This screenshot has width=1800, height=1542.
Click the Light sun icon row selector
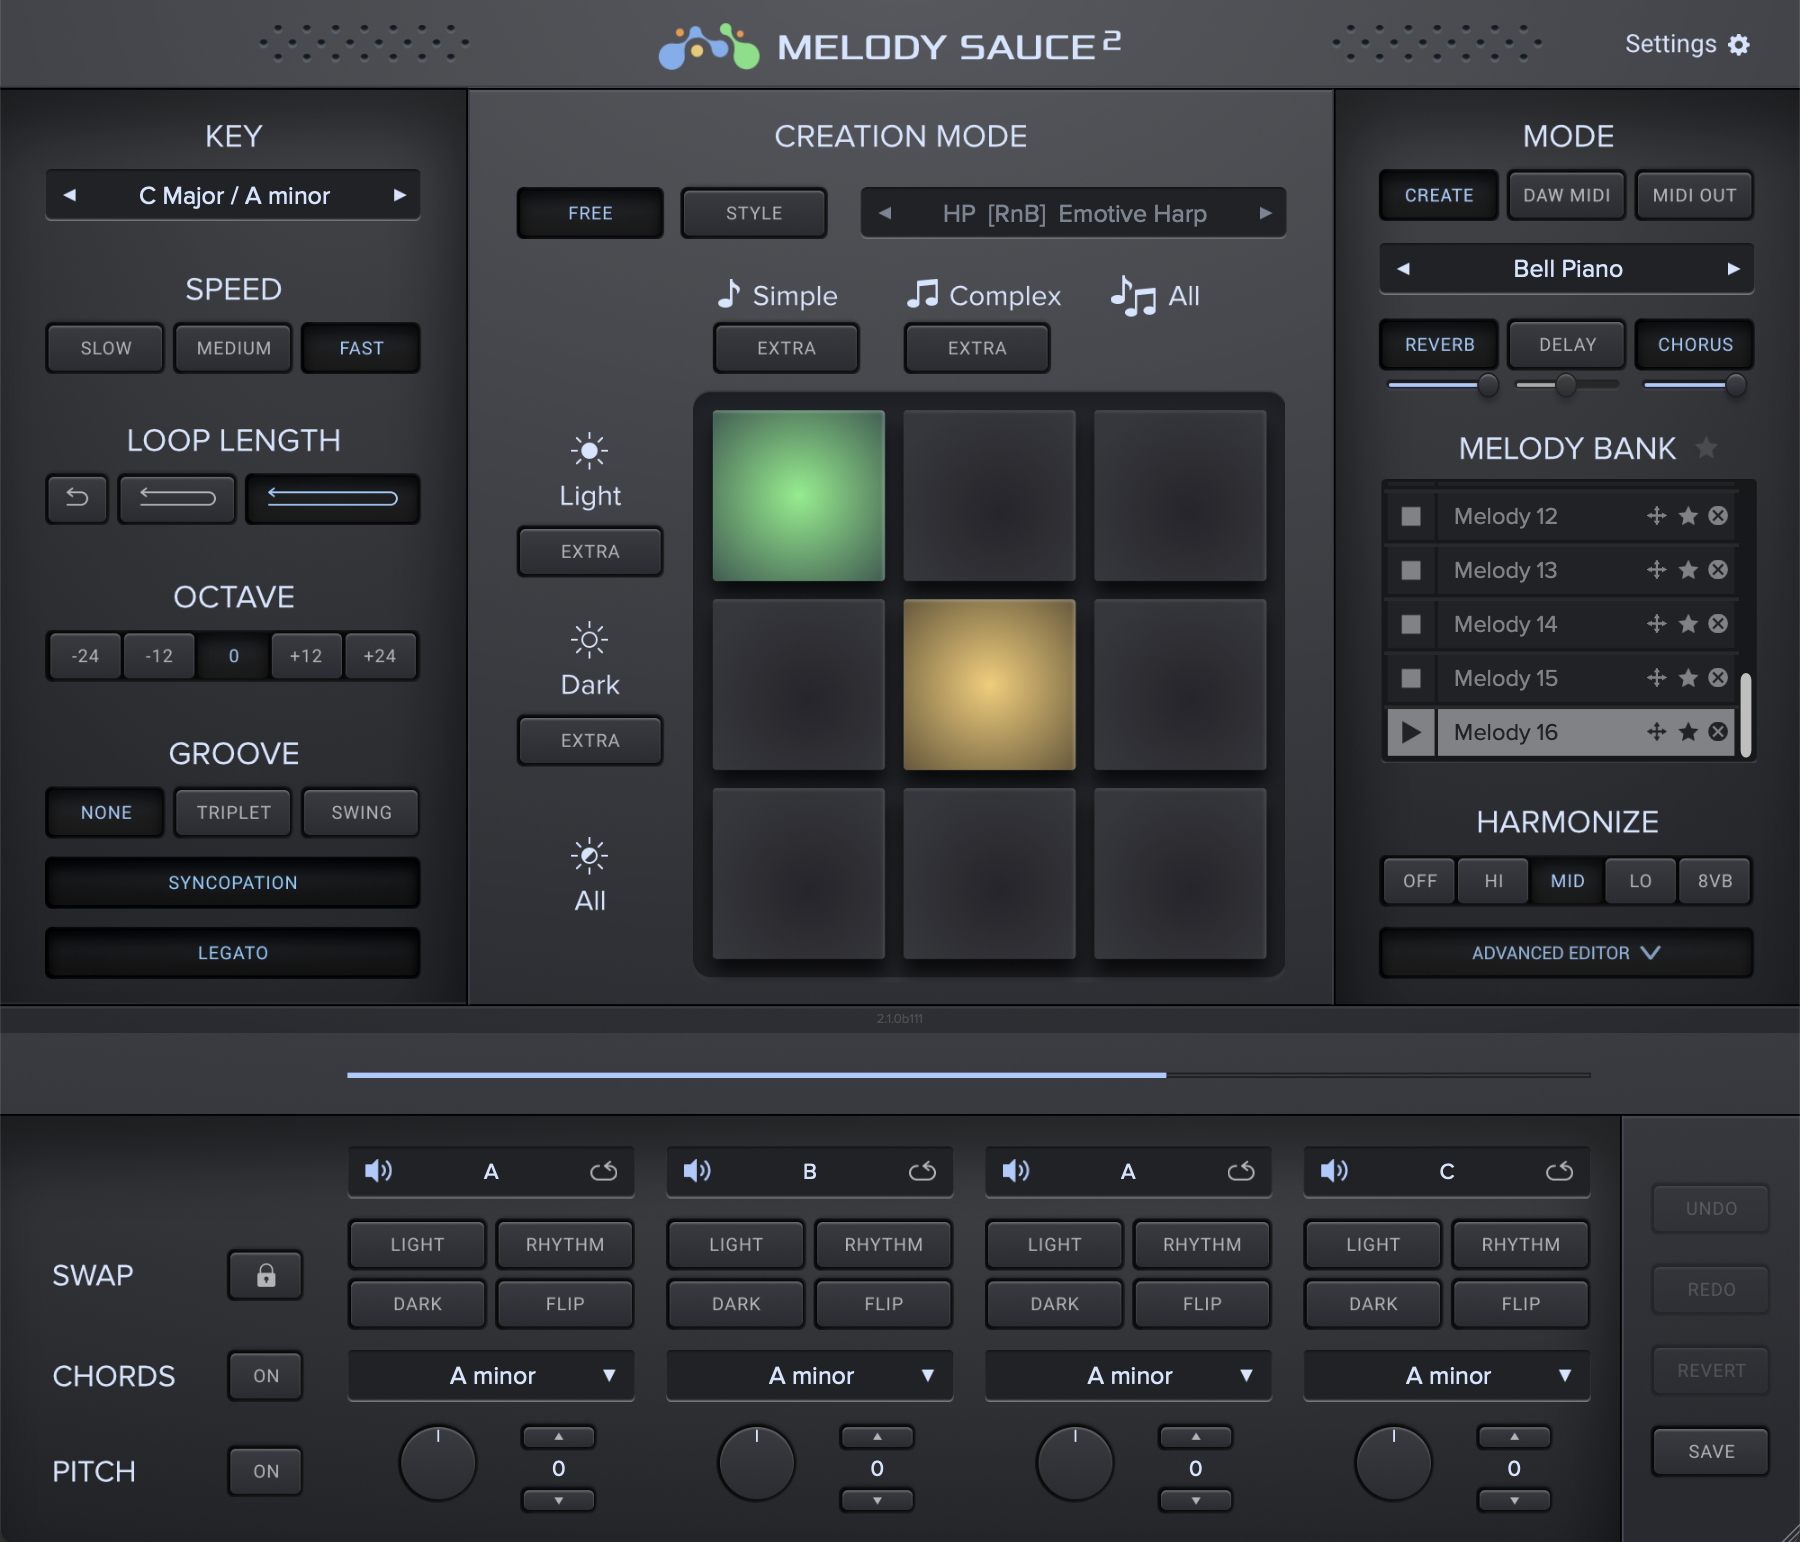pyautogui.click(x=590, y=451)
